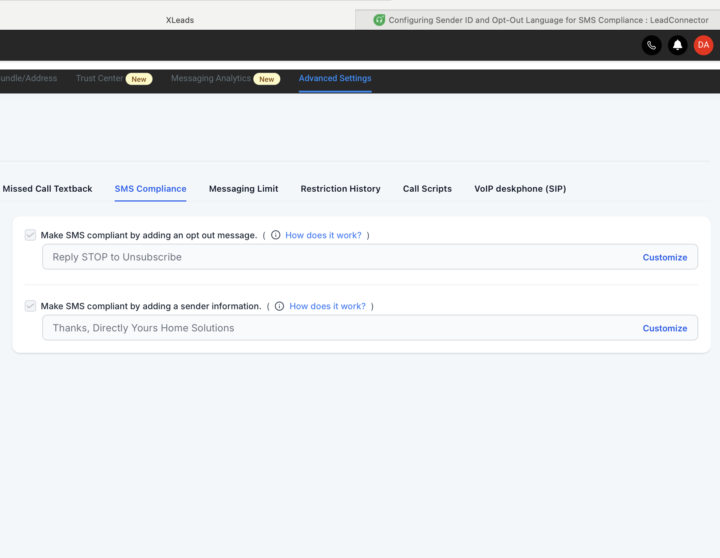Toggle the opt out message checkbox

tap(30, 235)
